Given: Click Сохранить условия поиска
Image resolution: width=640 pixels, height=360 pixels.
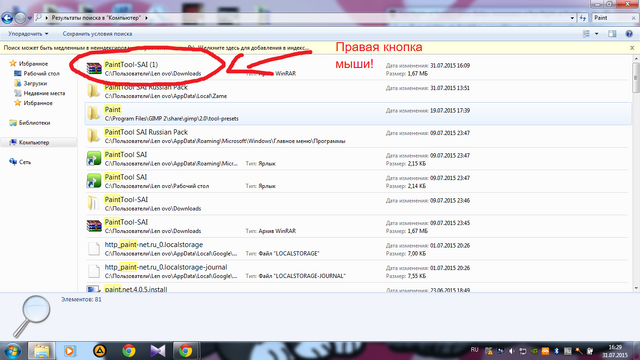Looking at the screenshot, I should coord(97,34).
